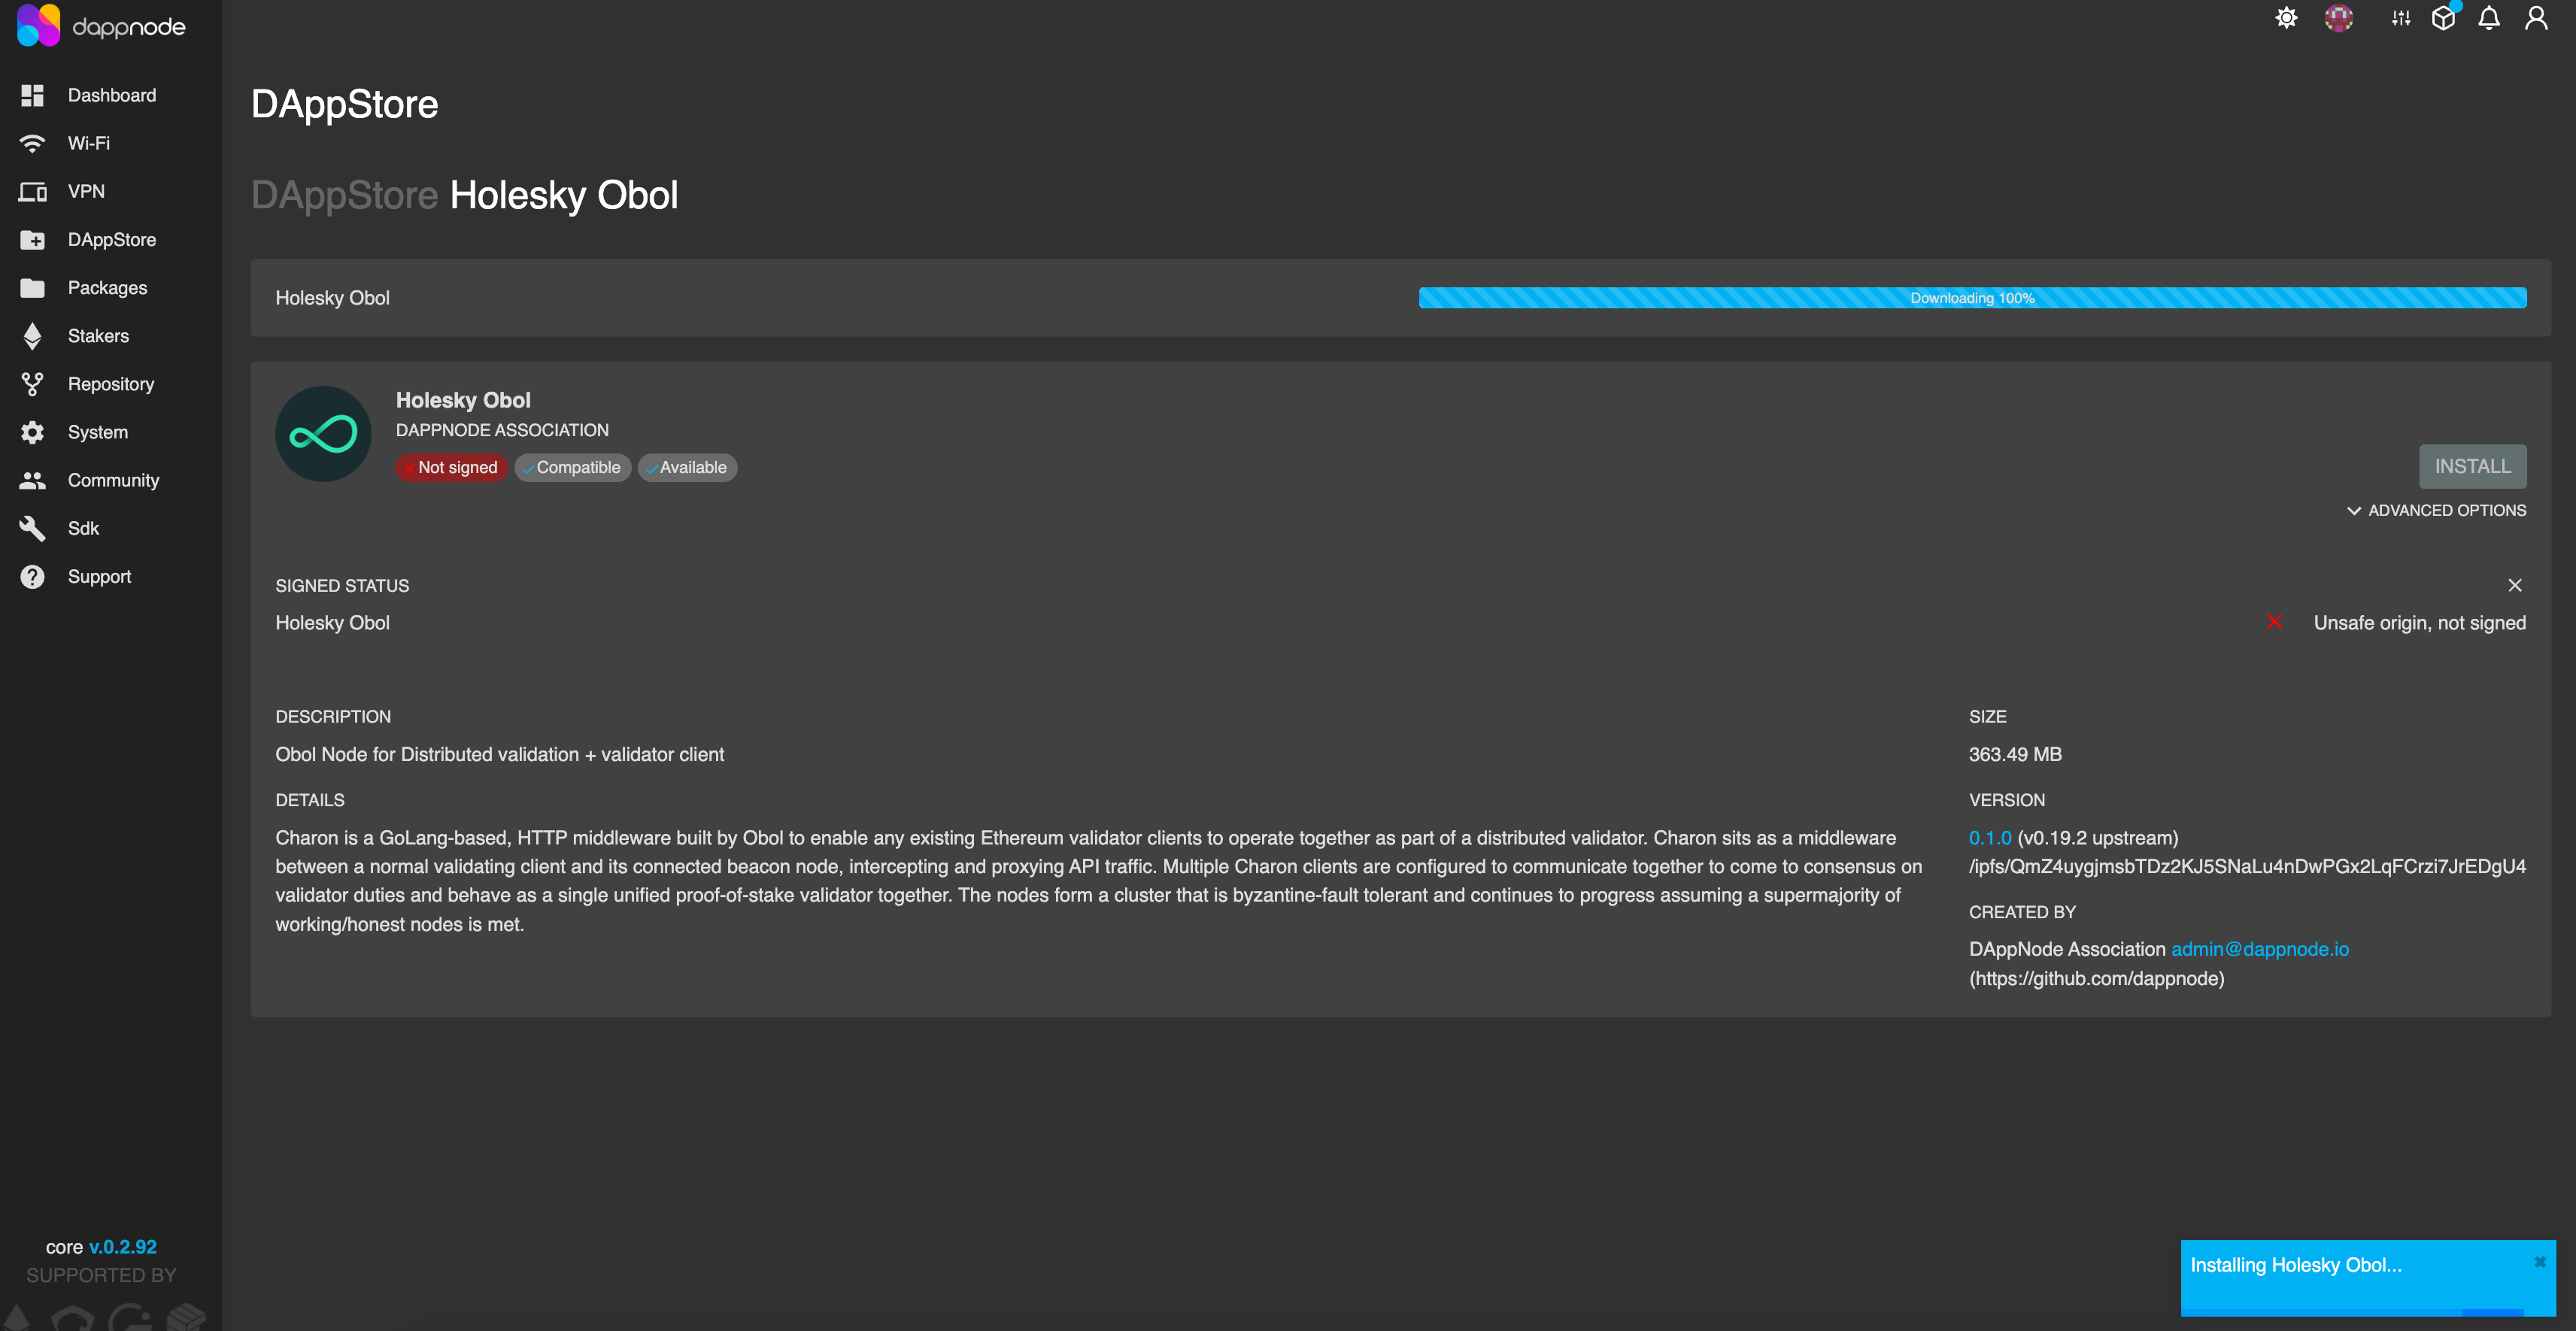Open the notifications bell icon
This screenshot has width=2576, height=1331.
coord(2489,18)
